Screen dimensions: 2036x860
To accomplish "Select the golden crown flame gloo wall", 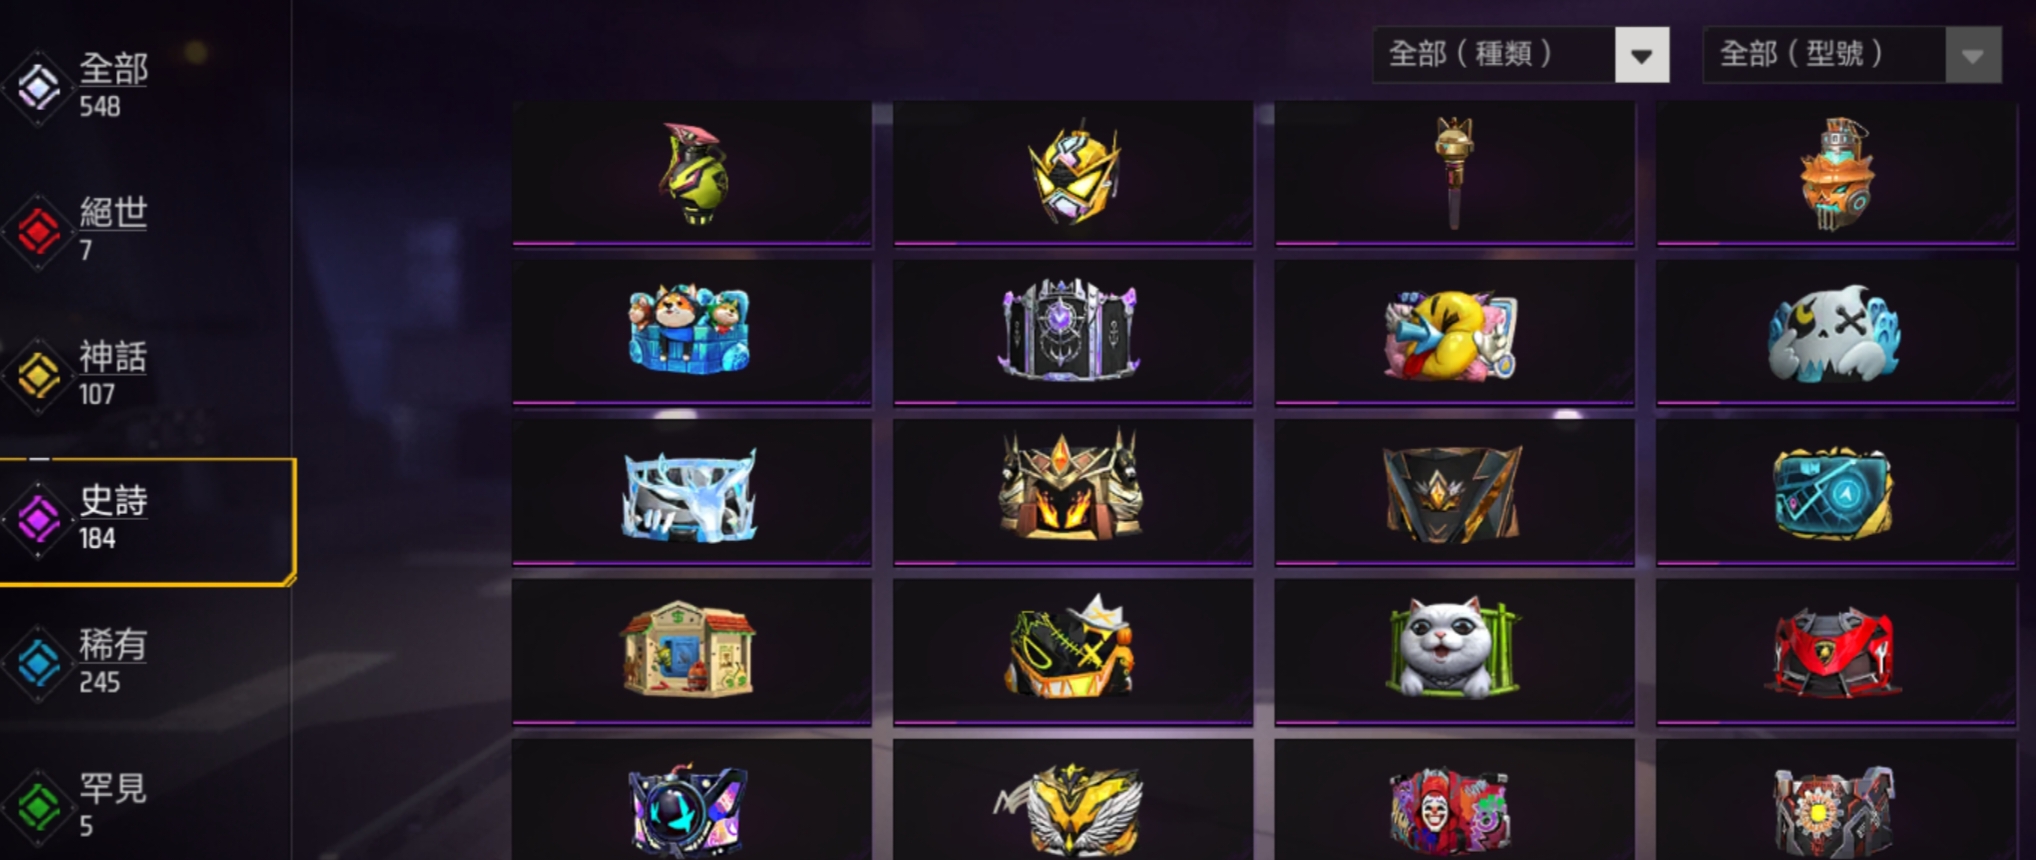I will point(1072,492).
